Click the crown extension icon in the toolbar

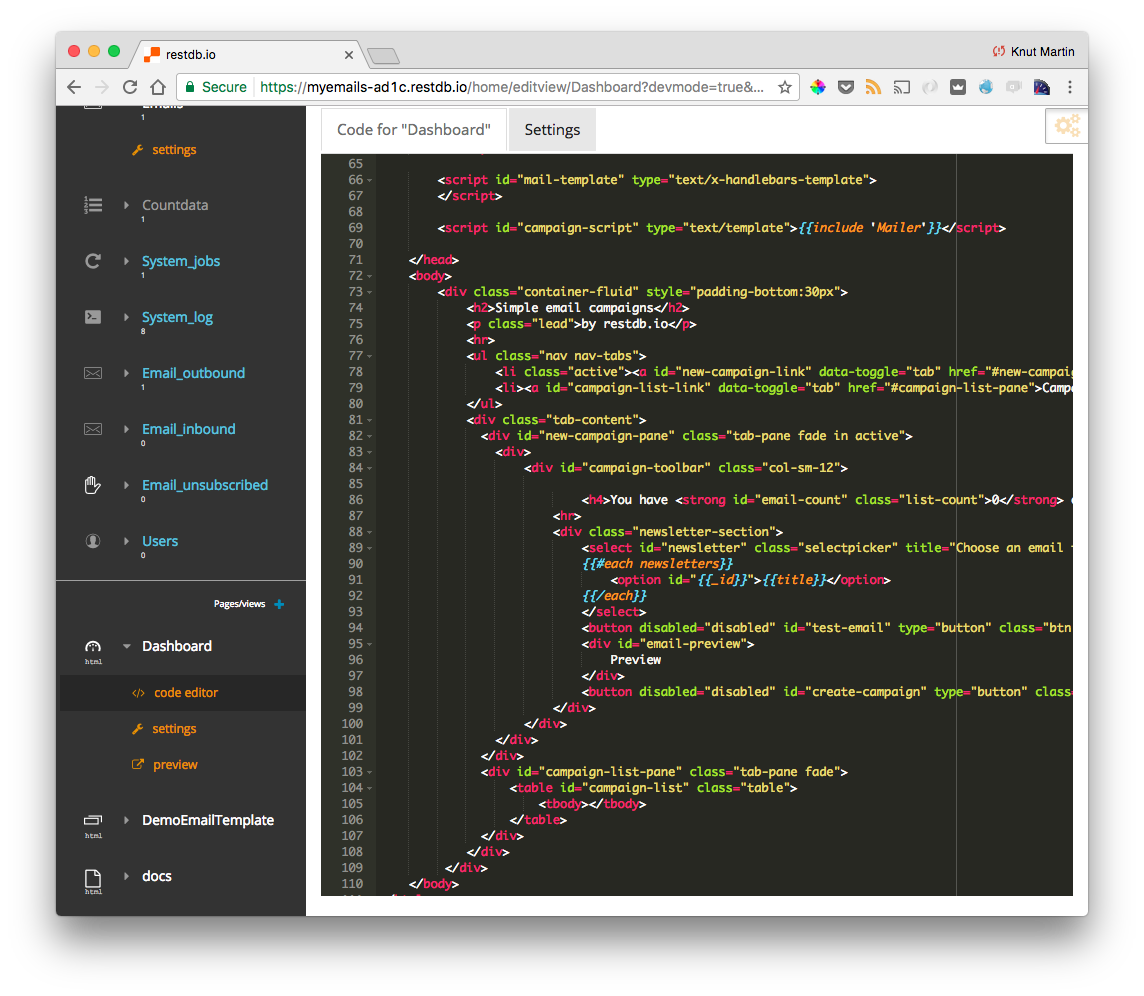pos(958,87)
